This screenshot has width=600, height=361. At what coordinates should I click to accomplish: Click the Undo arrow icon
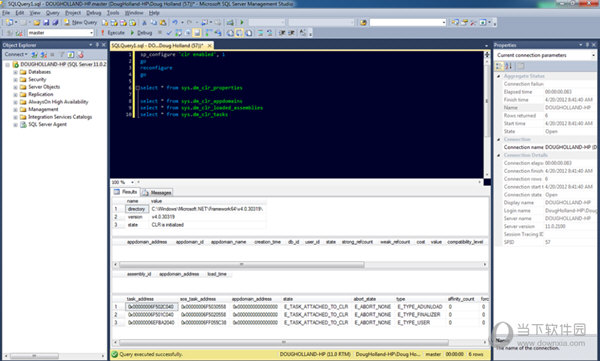175,23
